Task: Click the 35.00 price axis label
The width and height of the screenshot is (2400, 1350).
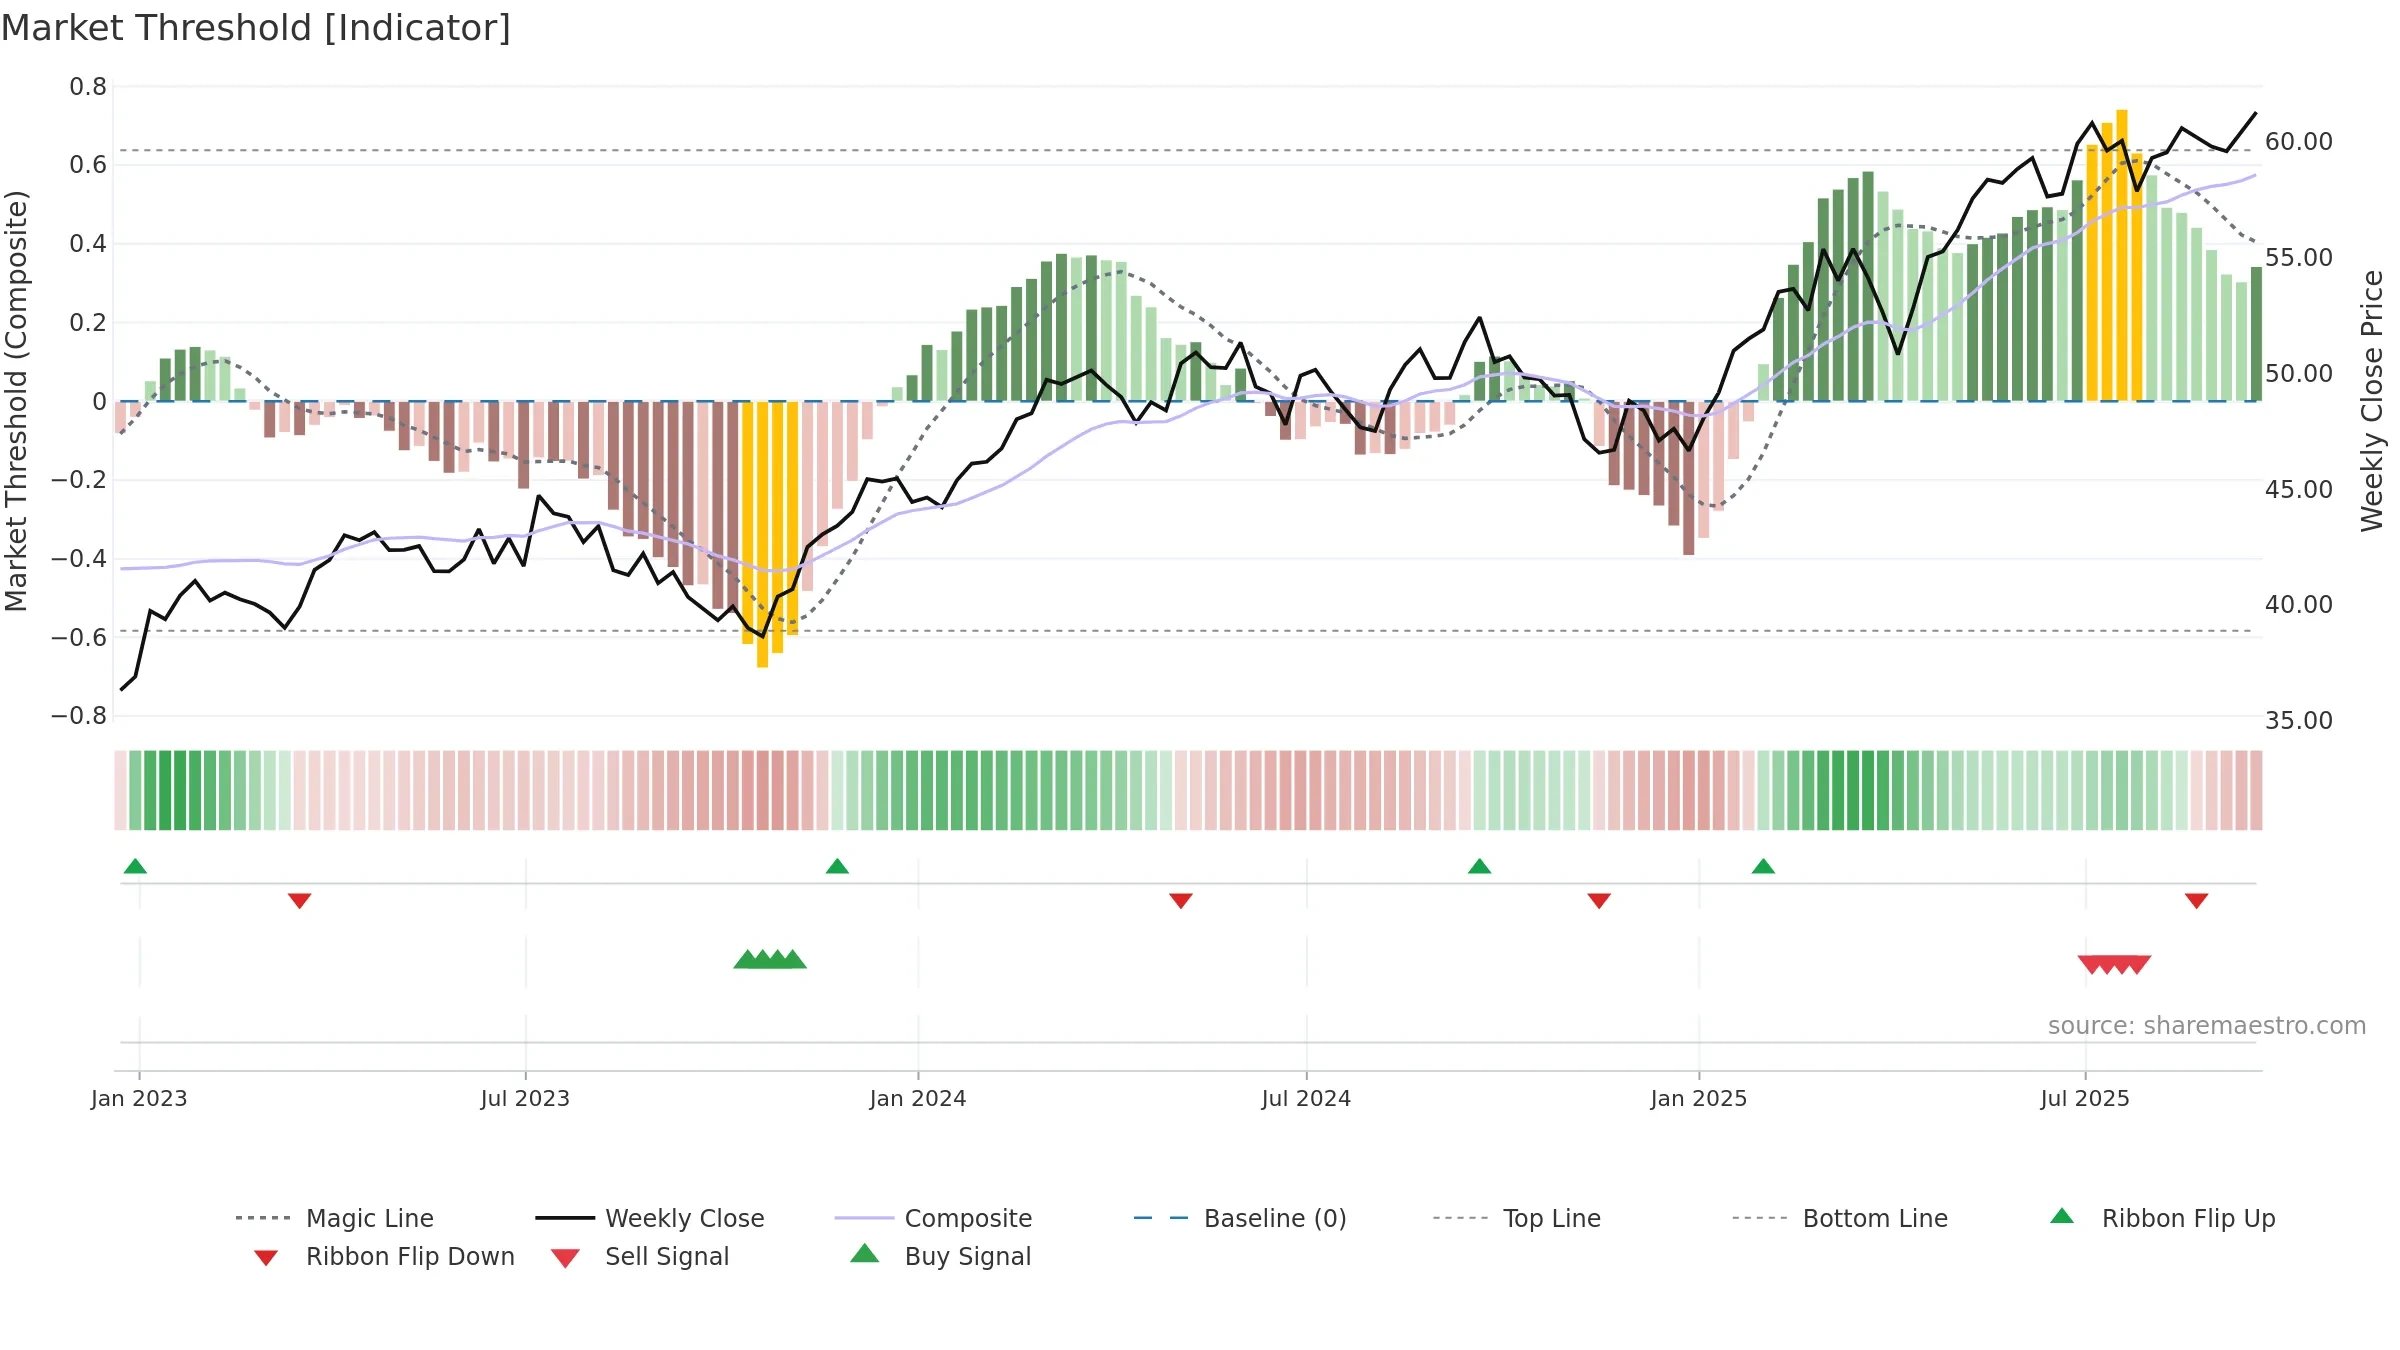Action: [x=2299, y=721]
